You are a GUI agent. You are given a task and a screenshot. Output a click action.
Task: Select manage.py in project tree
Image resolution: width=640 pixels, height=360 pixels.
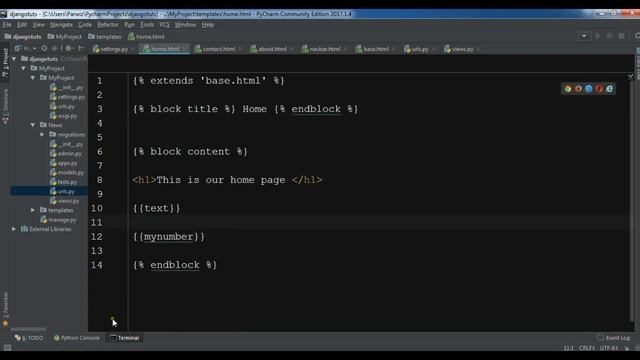tap(58, 220)
